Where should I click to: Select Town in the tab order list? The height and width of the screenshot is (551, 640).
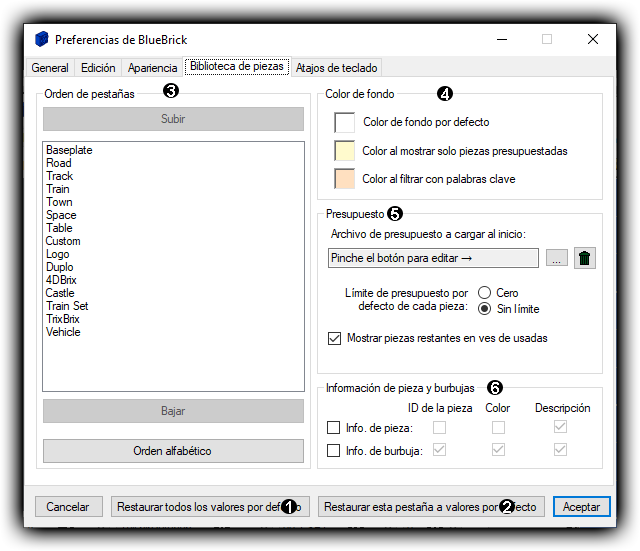click(x=173, y=202)
